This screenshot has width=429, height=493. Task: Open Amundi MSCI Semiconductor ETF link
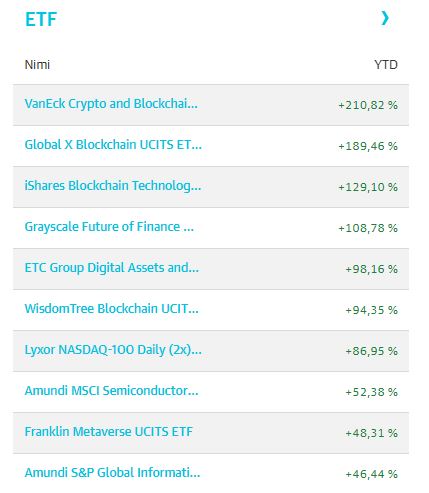tap(111, 391)
